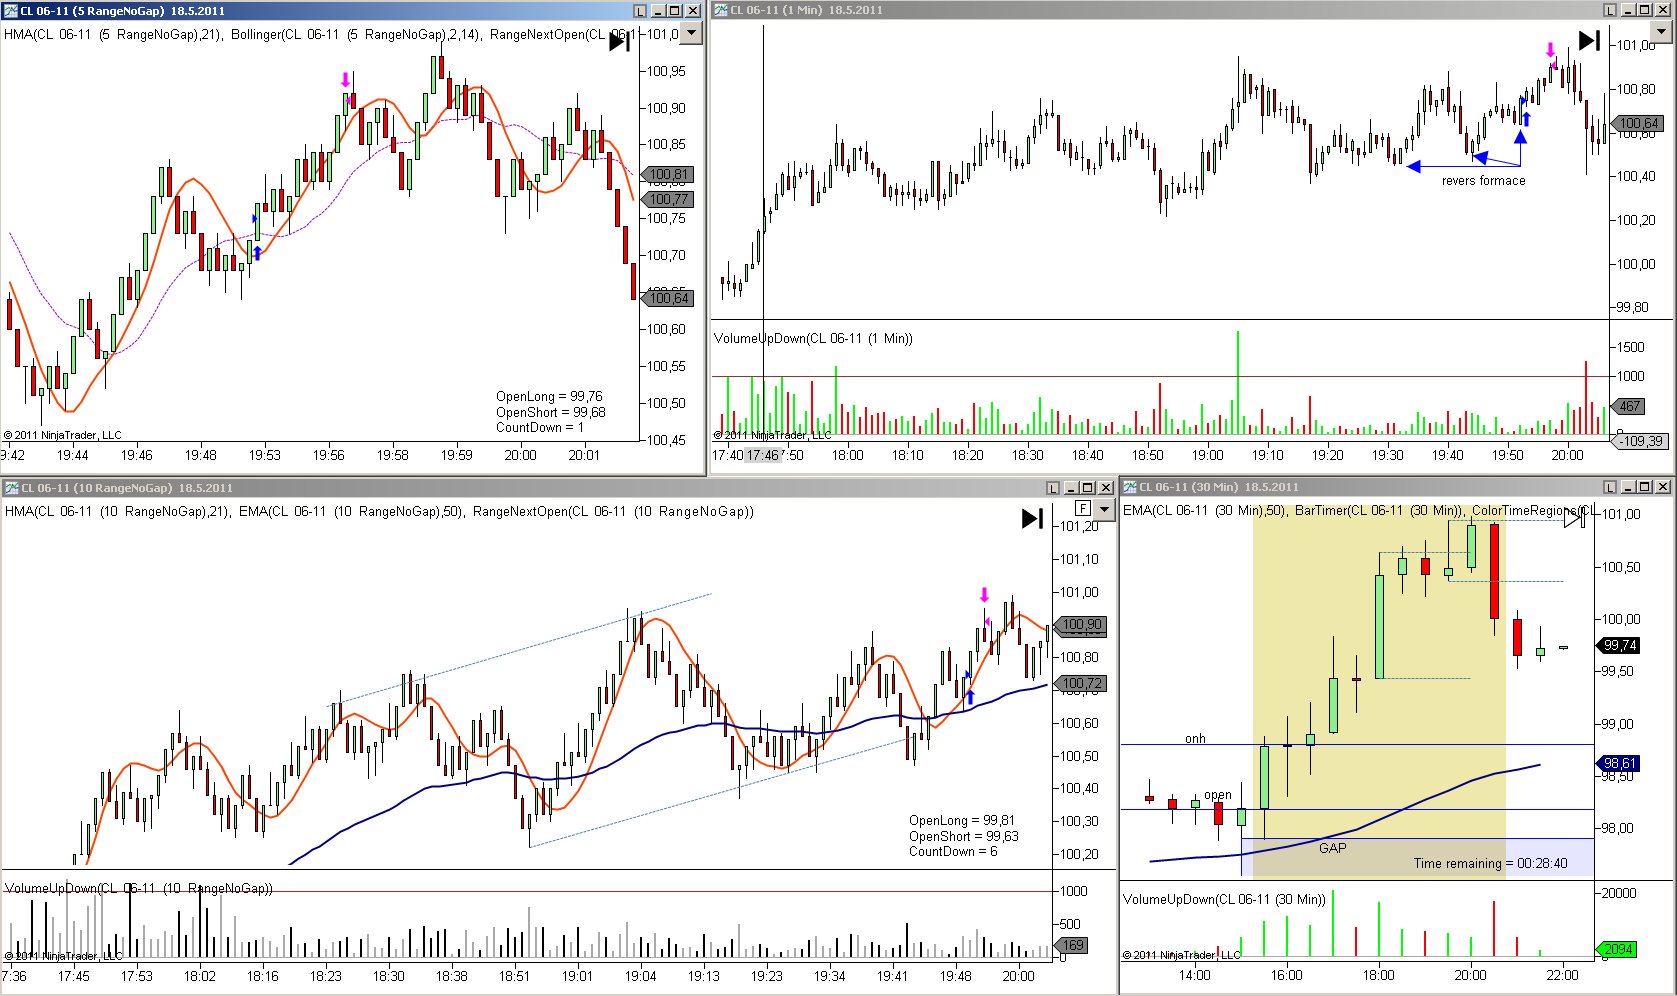Click the blue up arrow in 10 RangeNoGap chart
Viewport: 1677px width, 996px height.
click(969, 696)
